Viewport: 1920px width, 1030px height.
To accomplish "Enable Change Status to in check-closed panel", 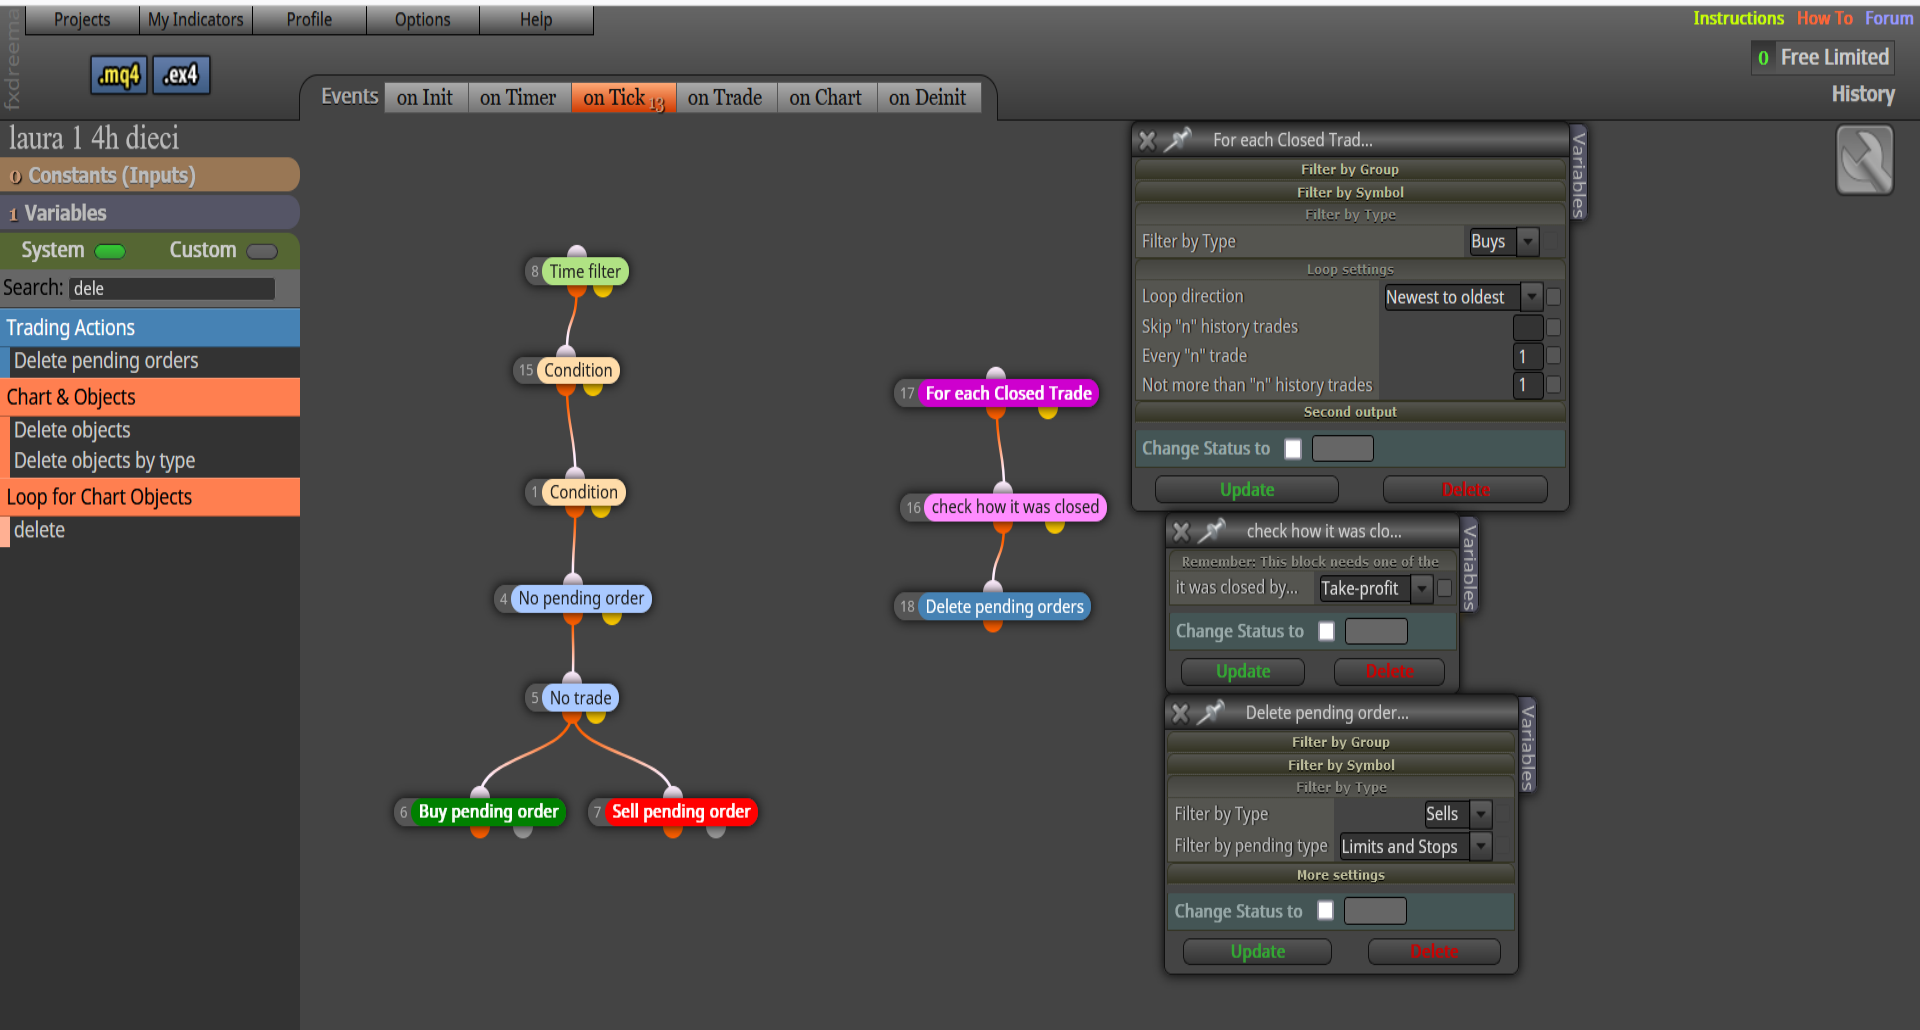I will tap(1326, 631).
